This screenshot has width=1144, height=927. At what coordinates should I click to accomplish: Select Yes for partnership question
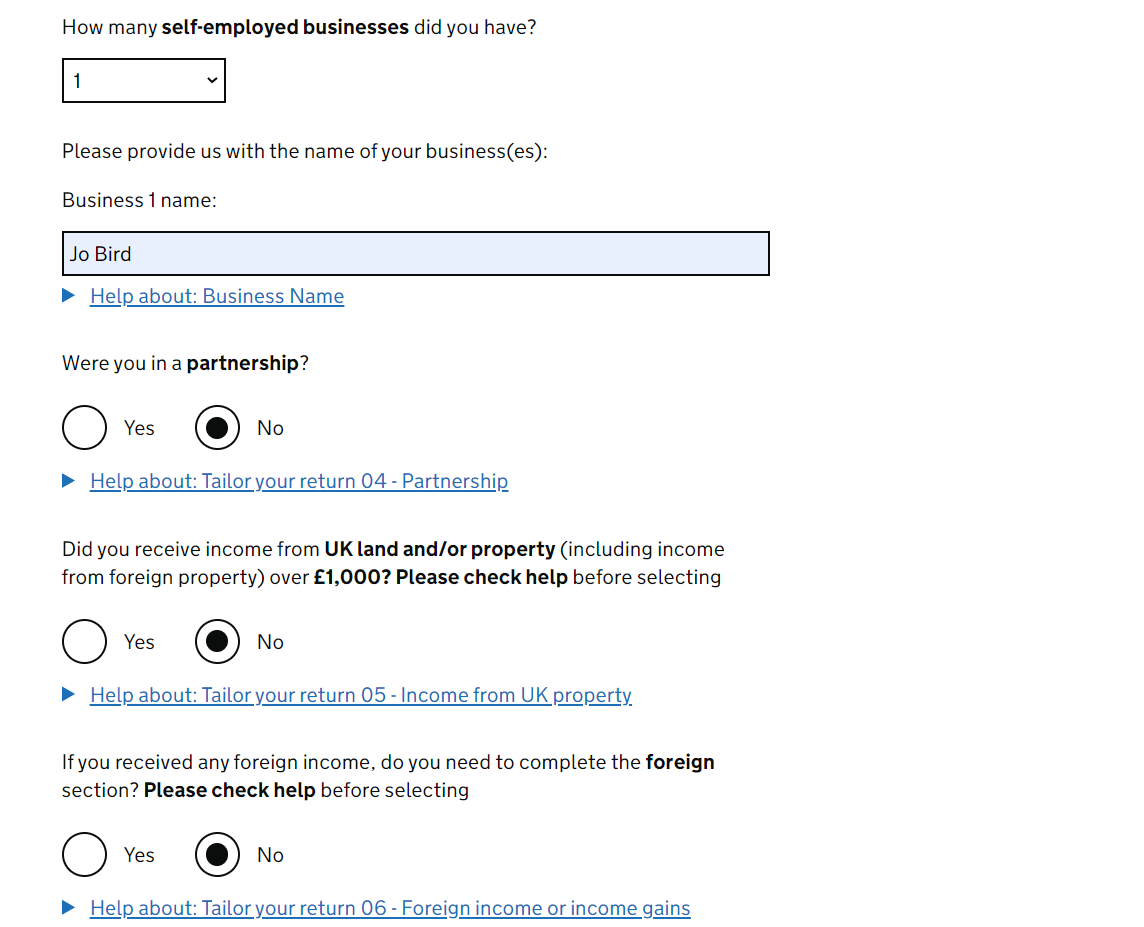pyautogui.click(x=85, y=427)
